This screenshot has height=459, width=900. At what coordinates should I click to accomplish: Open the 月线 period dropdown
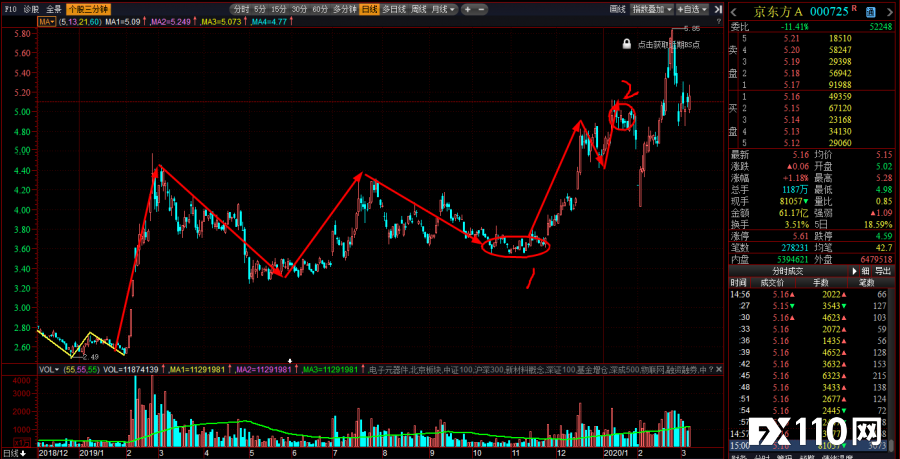coord(443,9)
